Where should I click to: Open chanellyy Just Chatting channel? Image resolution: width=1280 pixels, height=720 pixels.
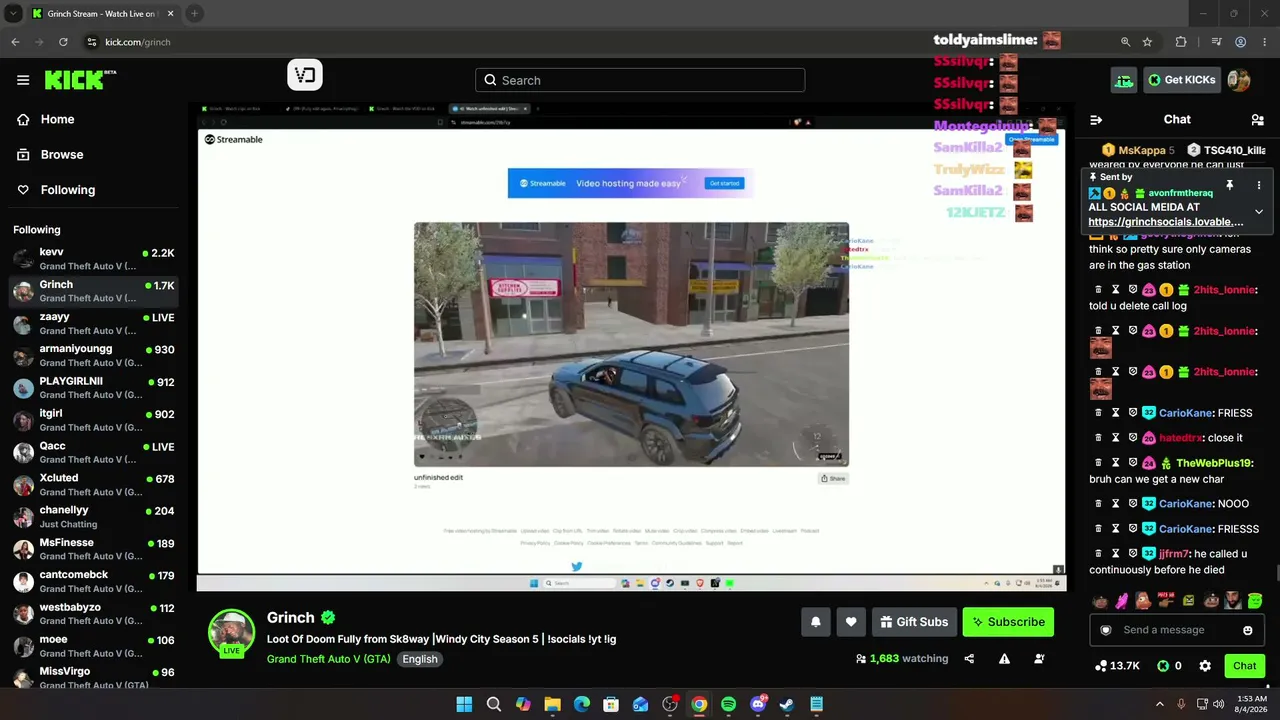click(94, 517)
